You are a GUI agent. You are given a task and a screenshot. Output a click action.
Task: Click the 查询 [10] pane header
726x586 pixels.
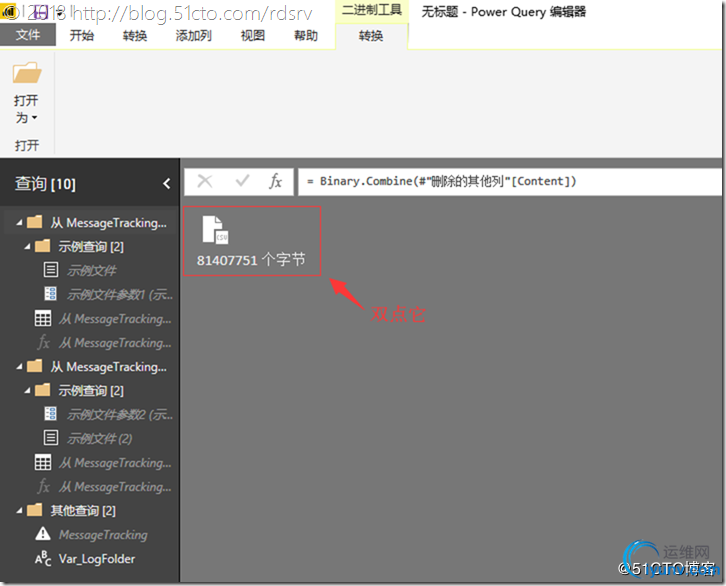pos(45,184)
